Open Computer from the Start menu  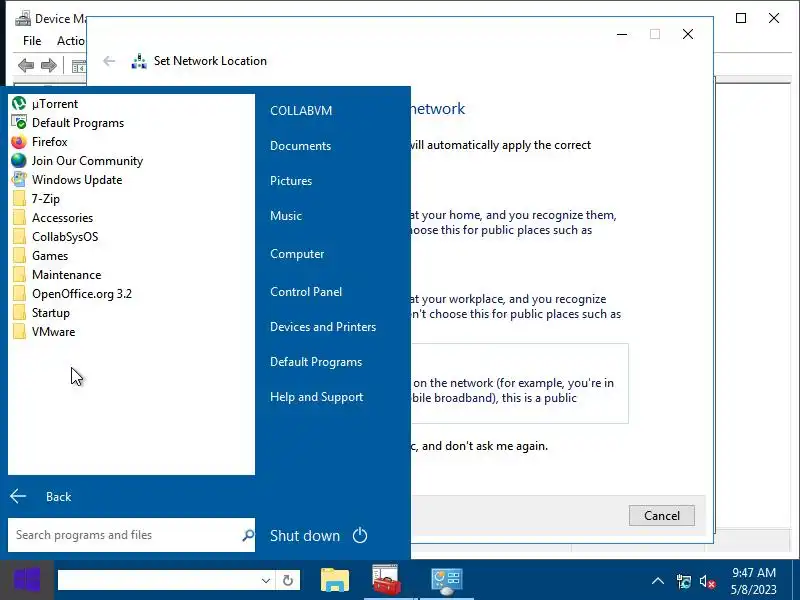click(x=297, y=254)
